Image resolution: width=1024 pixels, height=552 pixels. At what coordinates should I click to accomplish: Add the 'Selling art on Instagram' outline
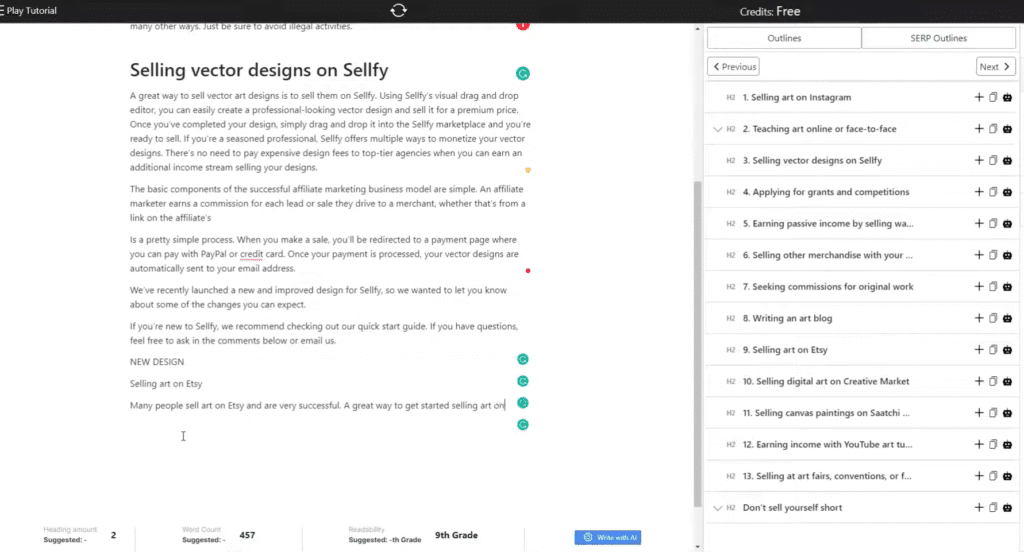pyautogui.click(x=978, y=97)
